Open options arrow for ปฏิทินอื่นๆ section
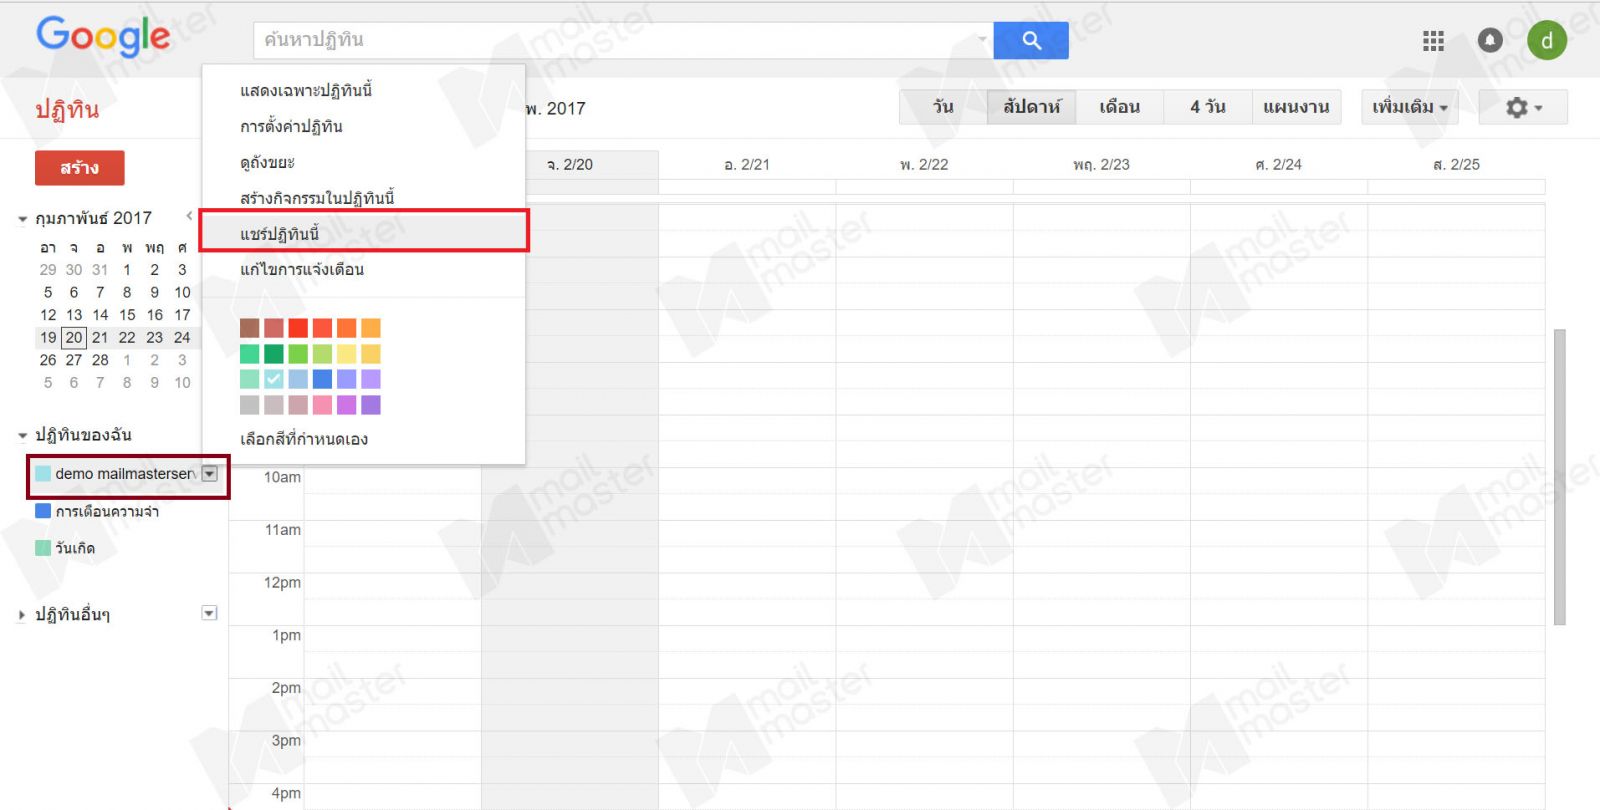This screenshot has height=810, width=1600. tap(209, 613)
